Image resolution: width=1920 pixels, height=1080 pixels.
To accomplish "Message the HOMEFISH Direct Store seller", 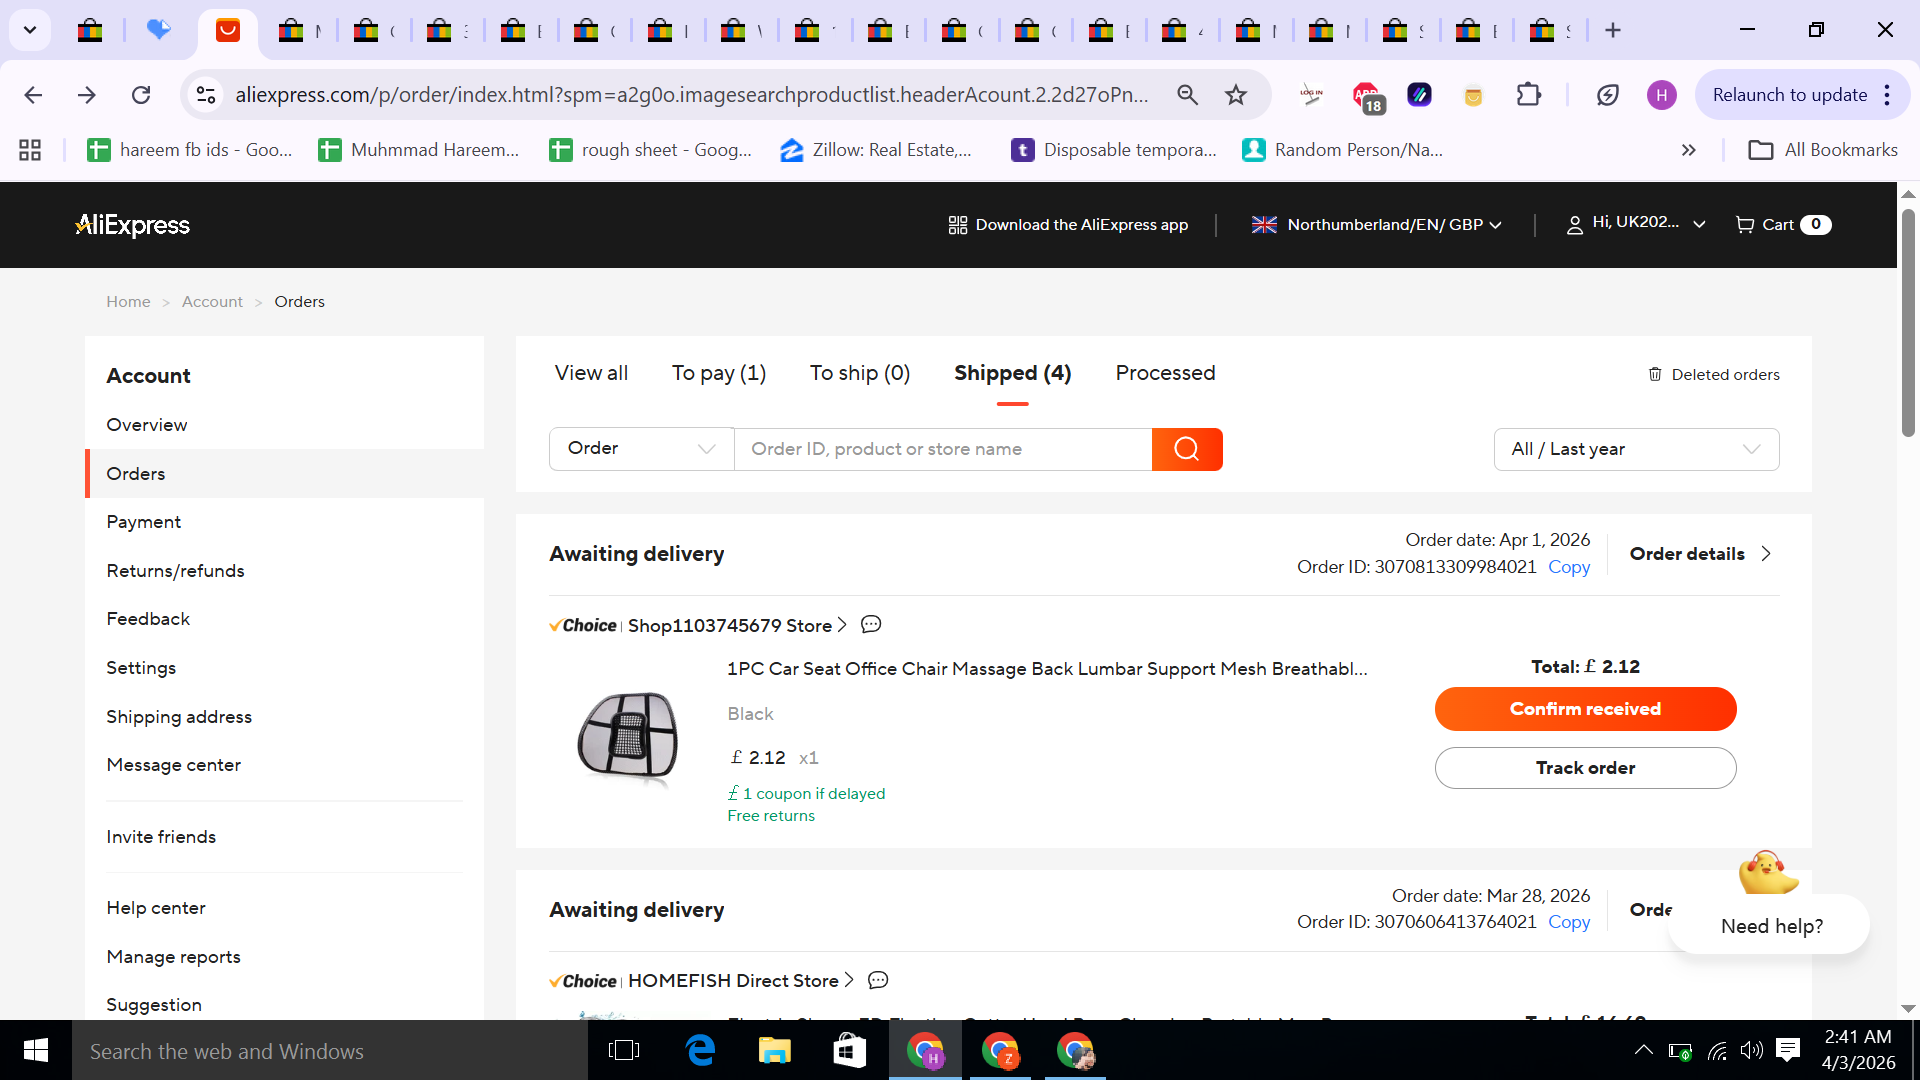I will pyautogui.click(x=878, y=981).
